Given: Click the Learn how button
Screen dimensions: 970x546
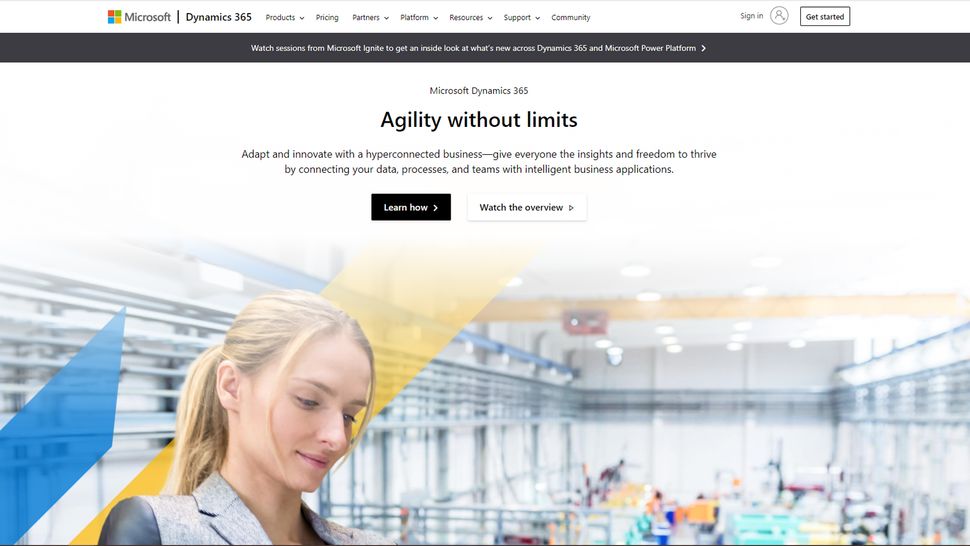Looking at the screenshot, I should coord(411,207).
